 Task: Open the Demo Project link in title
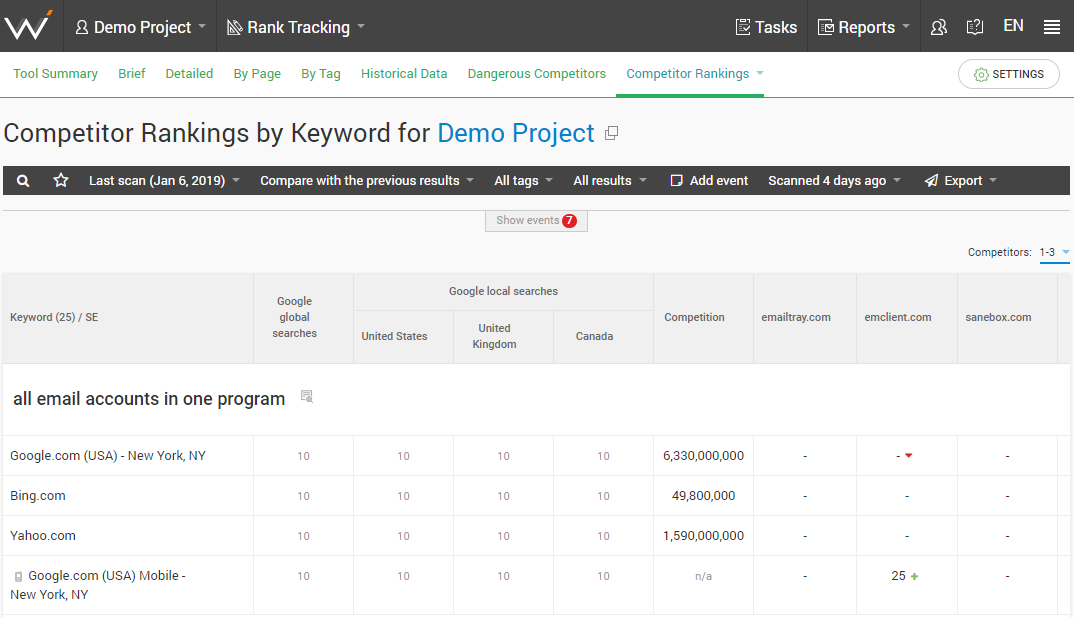[x=516, y=133]
